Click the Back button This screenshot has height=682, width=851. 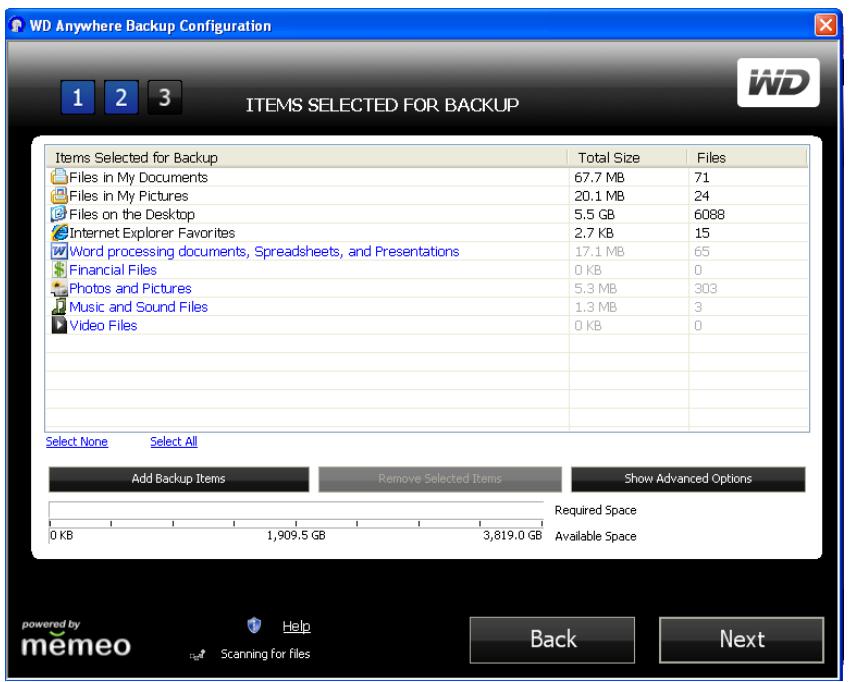[x=552, y=640]
